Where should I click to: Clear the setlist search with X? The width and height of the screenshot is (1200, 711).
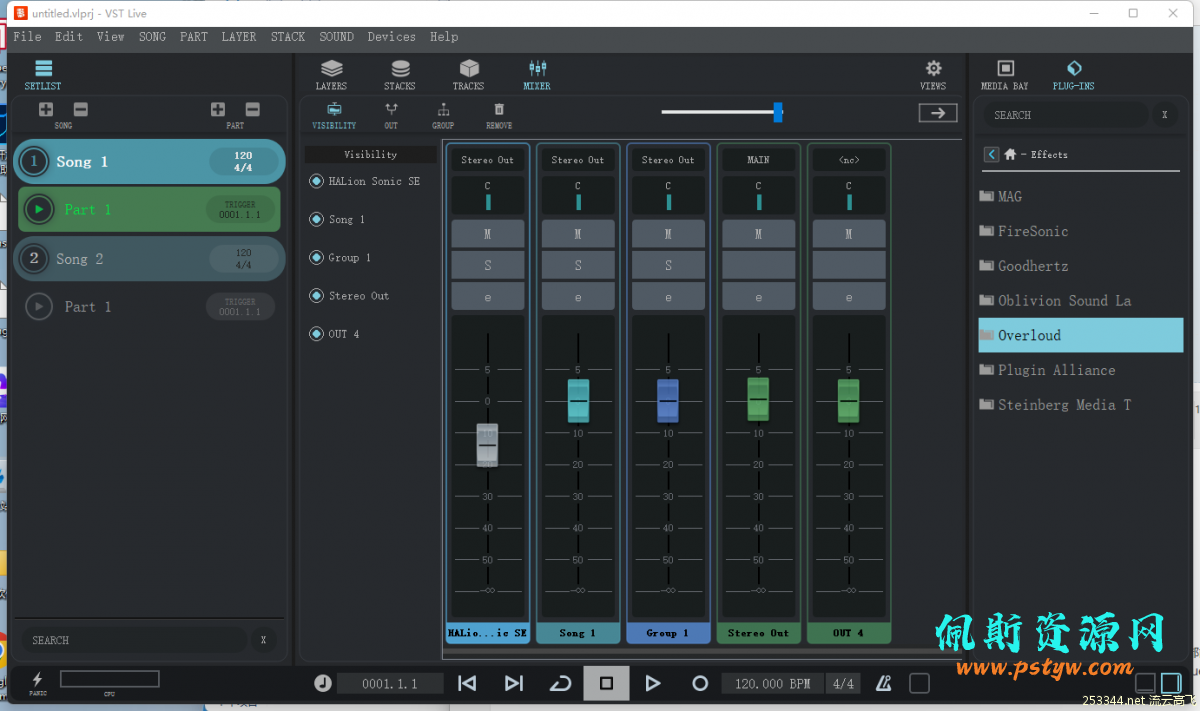point(263,640)
